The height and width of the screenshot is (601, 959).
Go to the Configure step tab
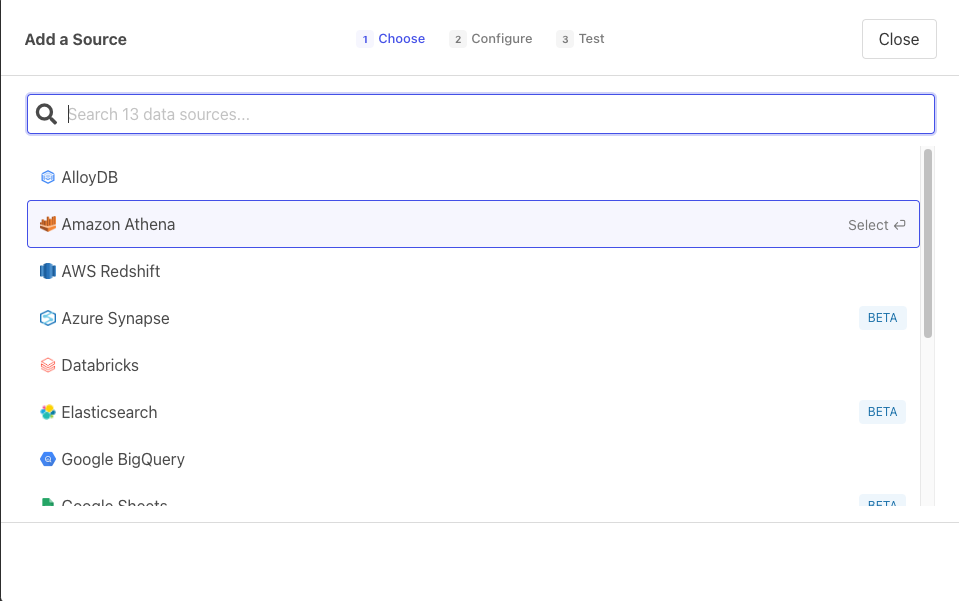[491, 39]
